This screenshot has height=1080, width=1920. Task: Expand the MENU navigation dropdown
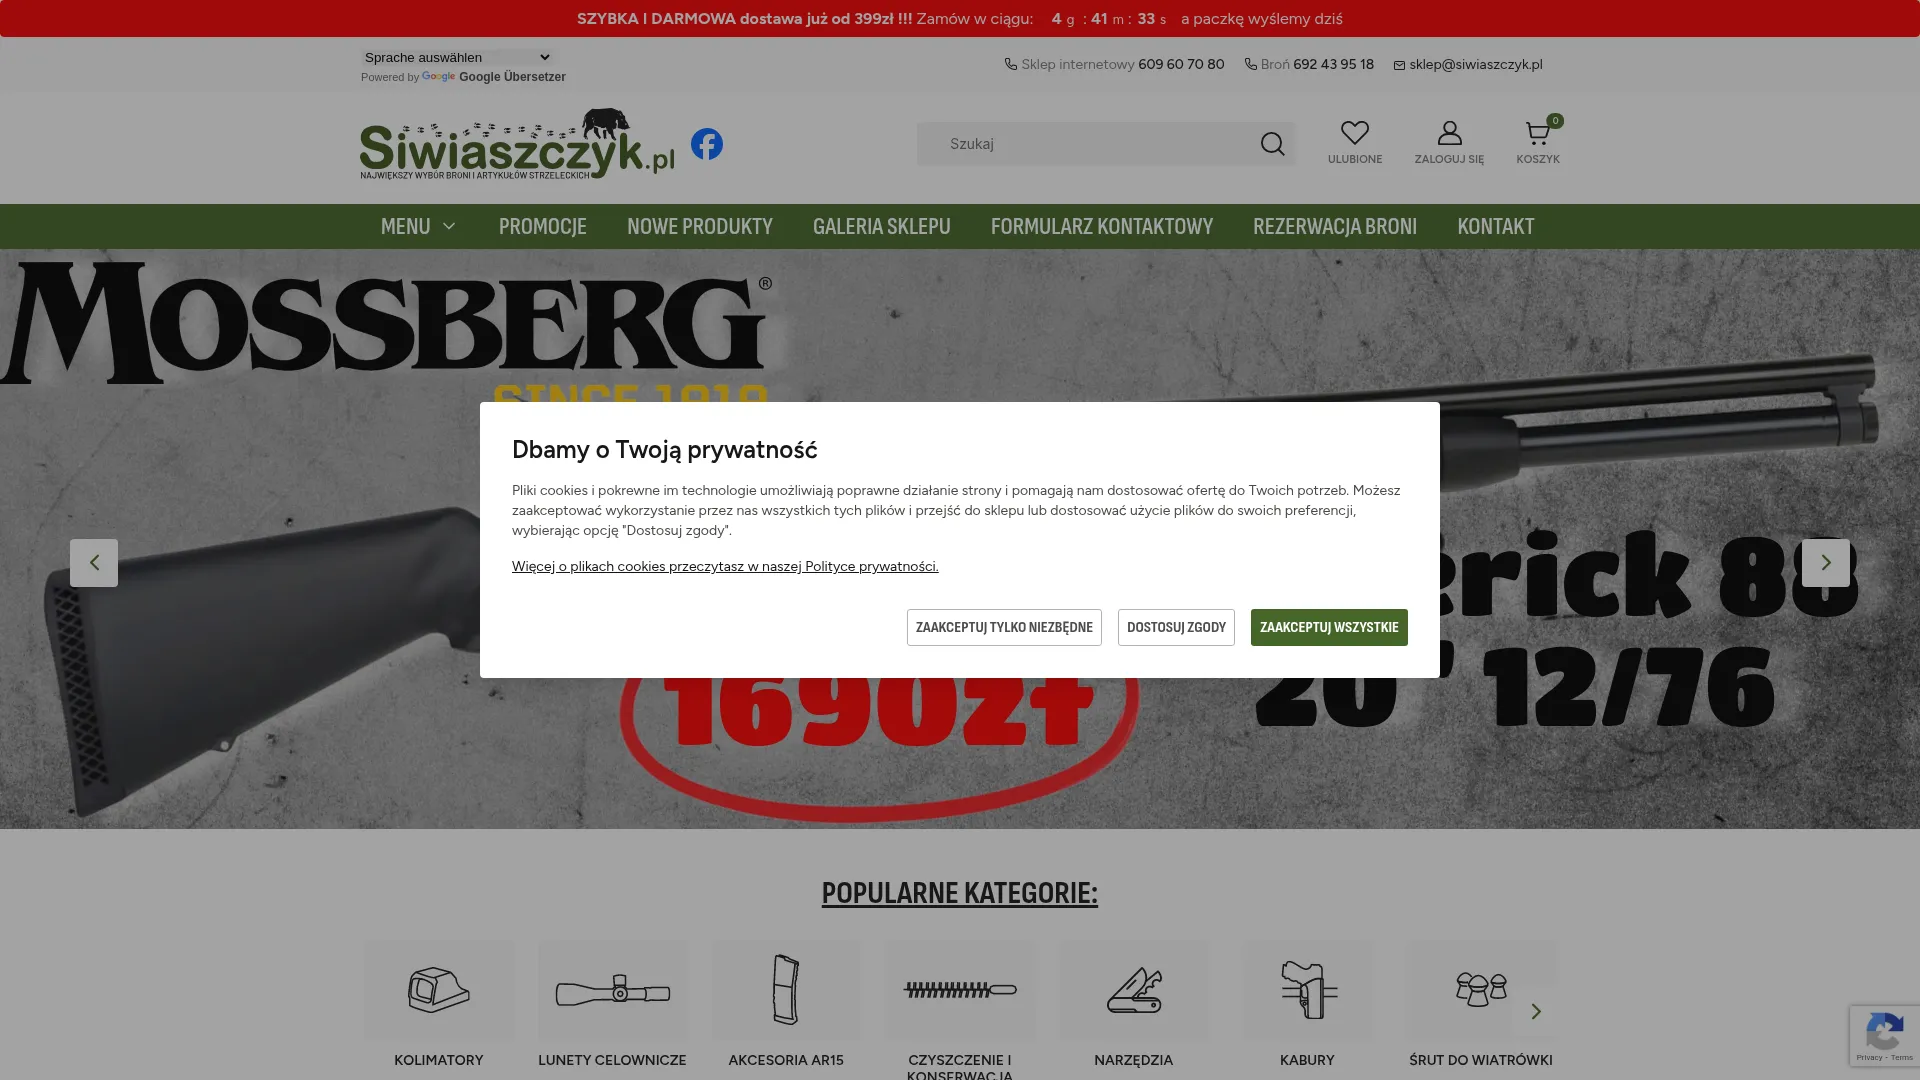[x=417, y=226]
